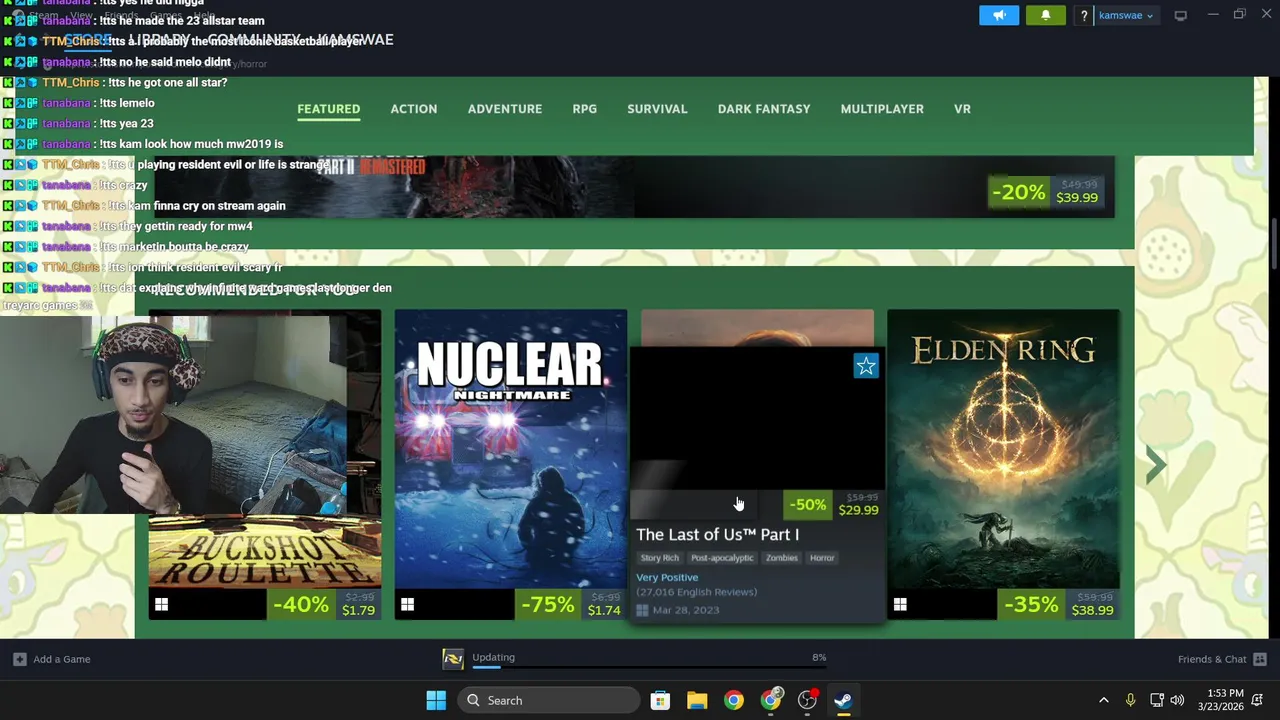Click the Steam page vertical scrollbar
1280x720 pixels.
click(1274, 243)
